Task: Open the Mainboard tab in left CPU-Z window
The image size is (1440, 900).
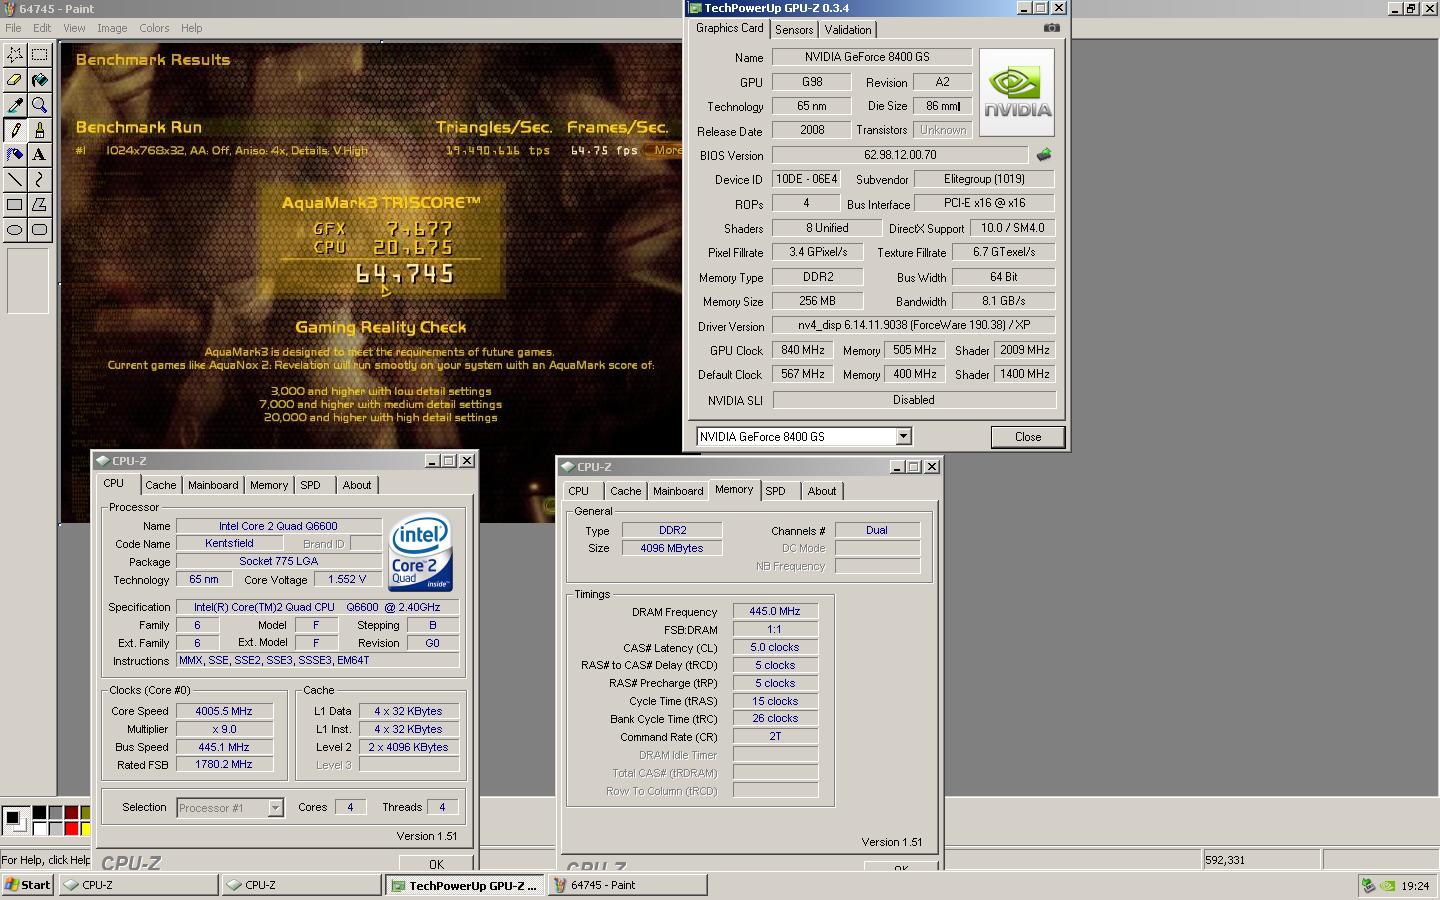Action: [214, 485]
